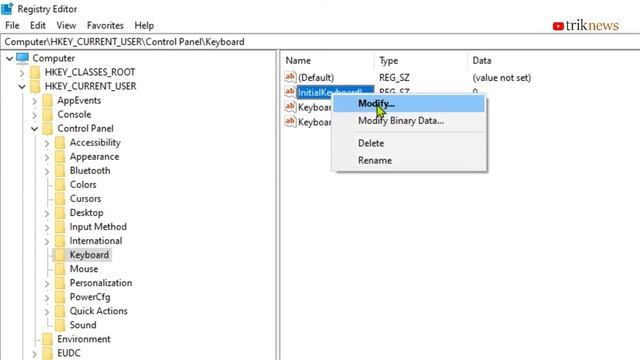
Task: Click the Mouse folder icon
Action: 60,269
